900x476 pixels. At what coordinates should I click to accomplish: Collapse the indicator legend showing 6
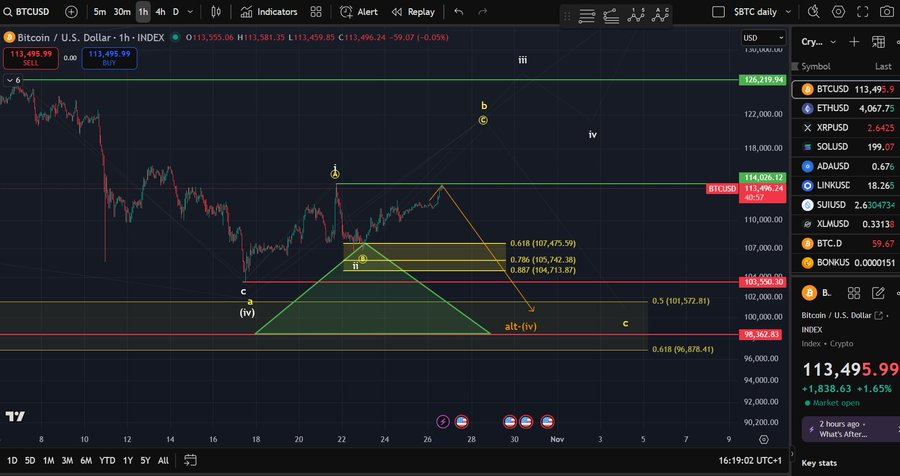pyautogui.click(x=12, y=79)
